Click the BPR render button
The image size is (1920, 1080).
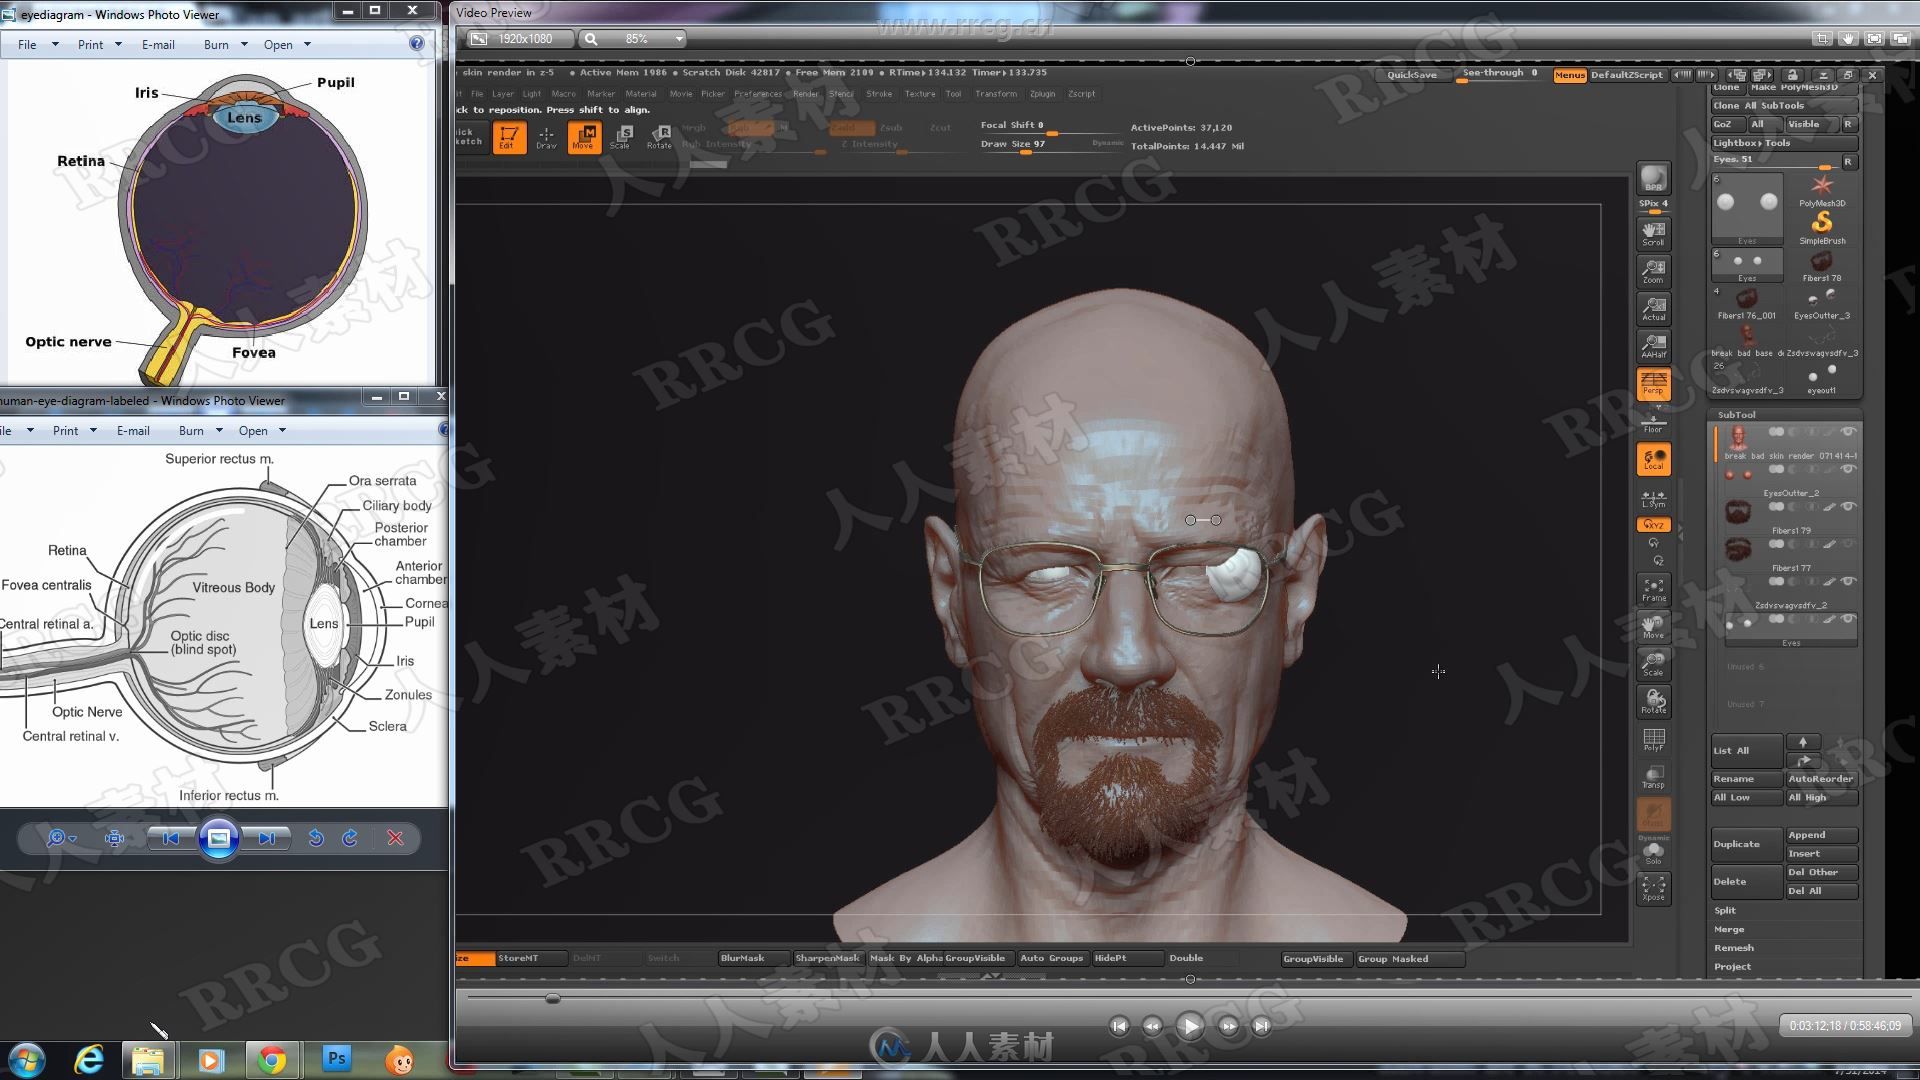pos(1653,178)
